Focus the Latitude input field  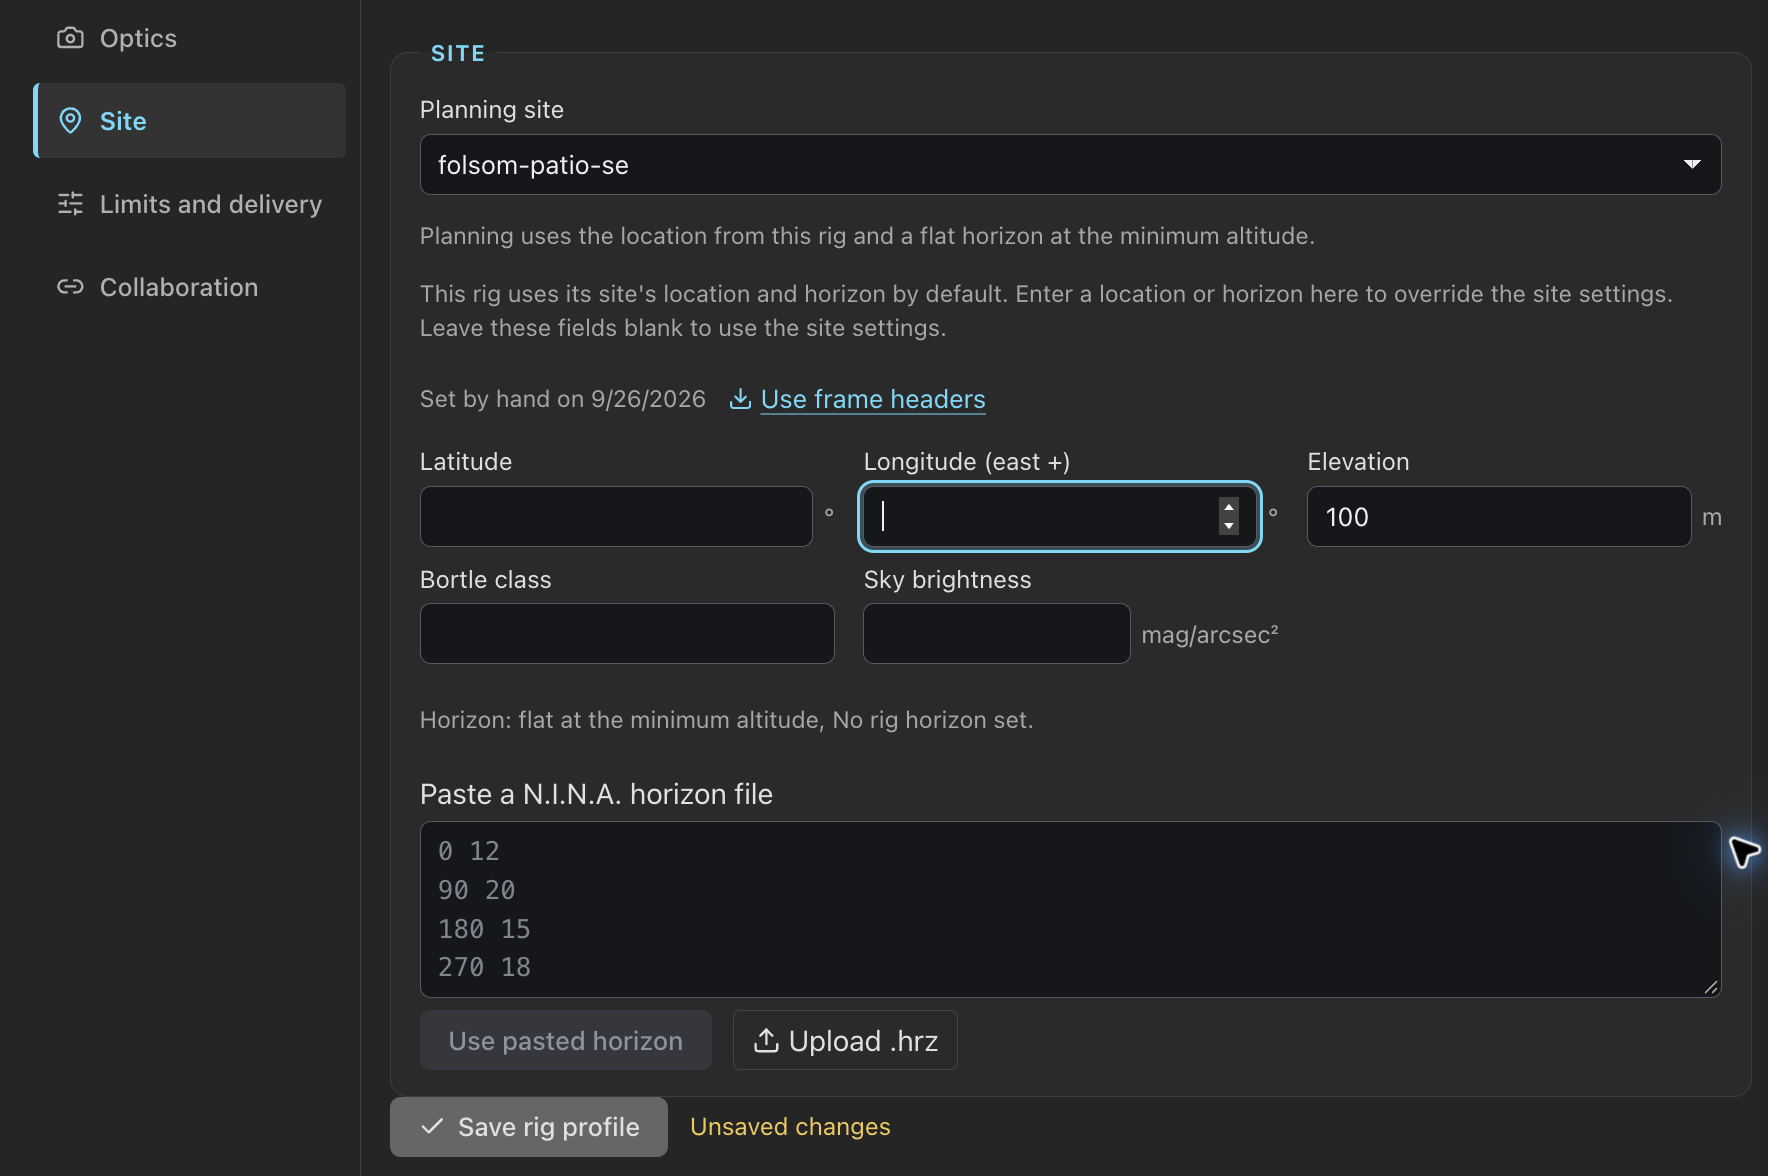click(x=616, y=517)
